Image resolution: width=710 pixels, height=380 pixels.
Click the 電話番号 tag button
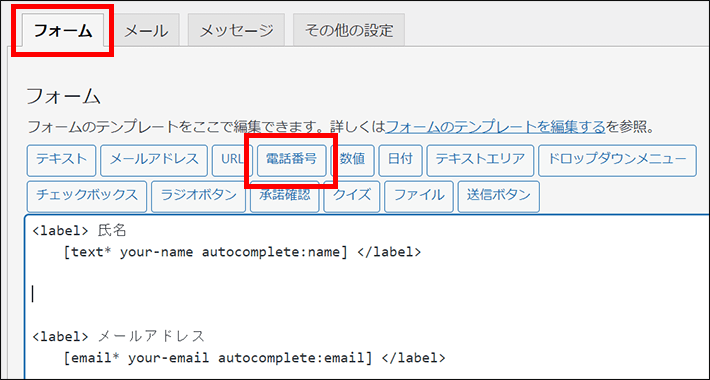coord(291,160)
